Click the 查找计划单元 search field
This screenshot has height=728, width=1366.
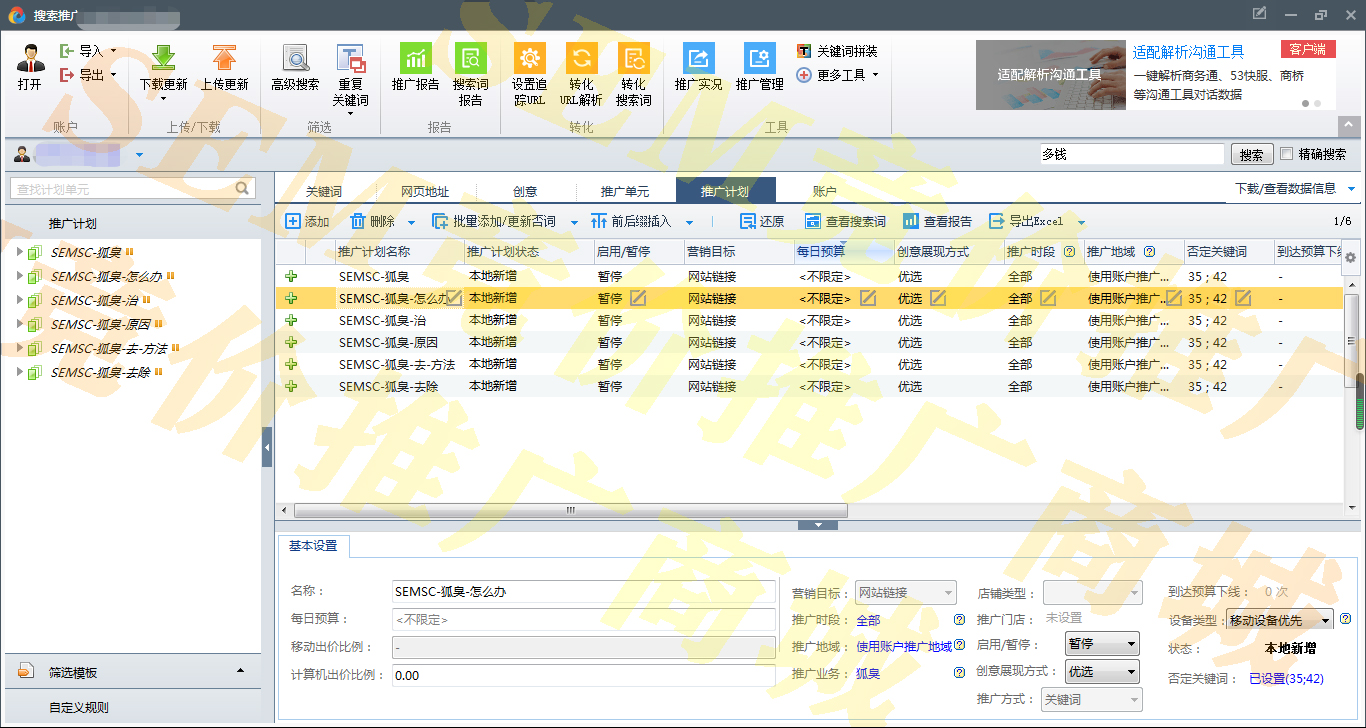[123, 188]
